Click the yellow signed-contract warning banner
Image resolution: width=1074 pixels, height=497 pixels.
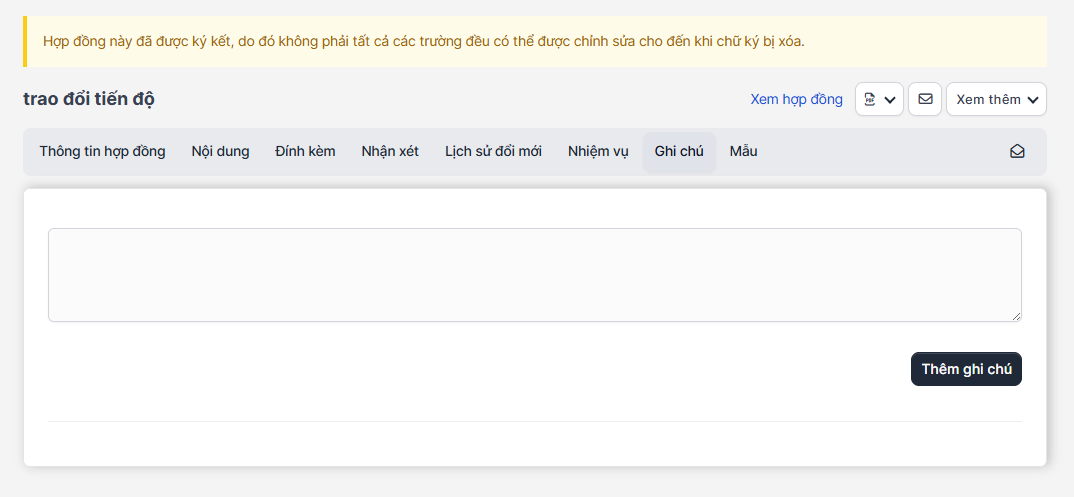[534, 41]
